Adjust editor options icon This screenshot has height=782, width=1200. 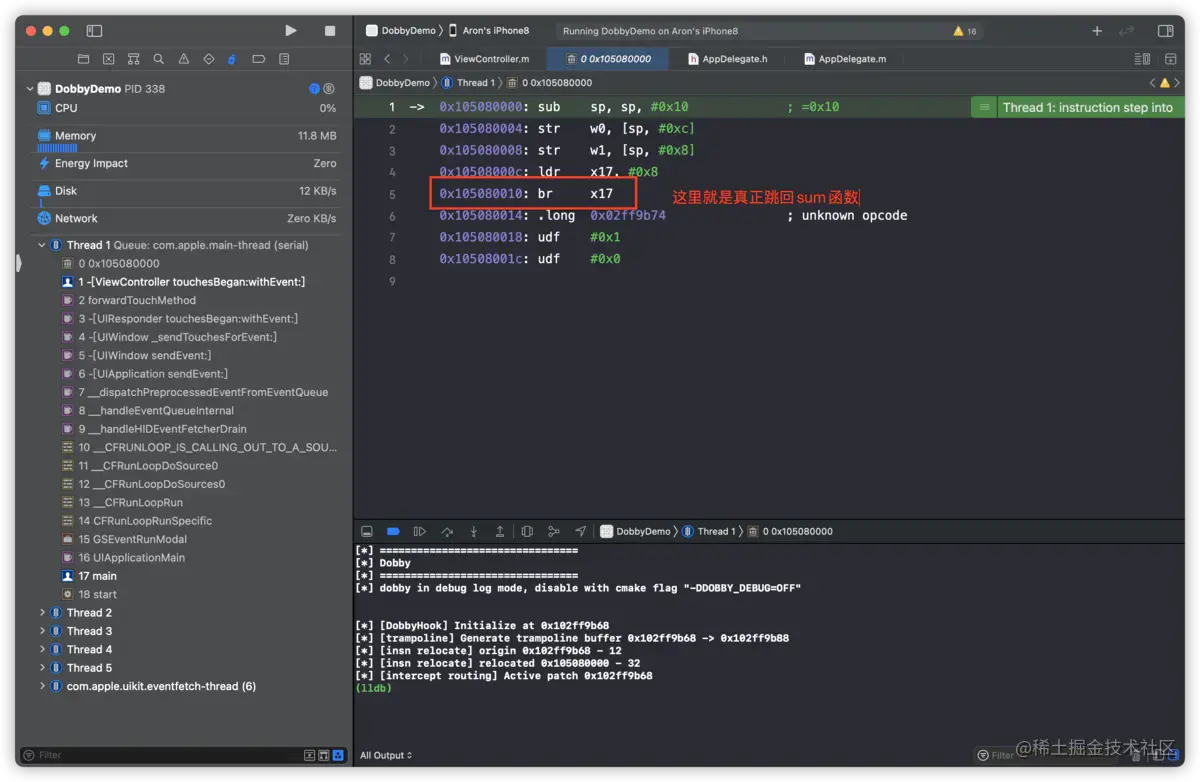tap(1142, 59)
